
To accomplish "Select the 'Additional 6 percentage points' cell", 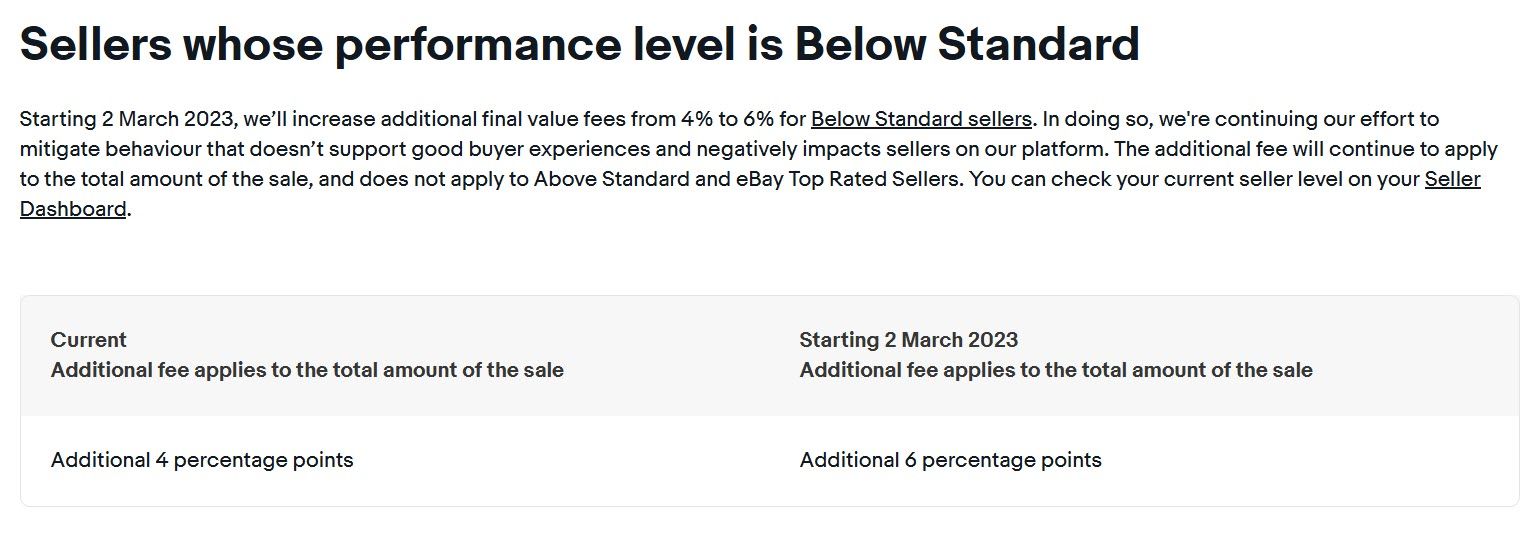I will tap(950, 460).
